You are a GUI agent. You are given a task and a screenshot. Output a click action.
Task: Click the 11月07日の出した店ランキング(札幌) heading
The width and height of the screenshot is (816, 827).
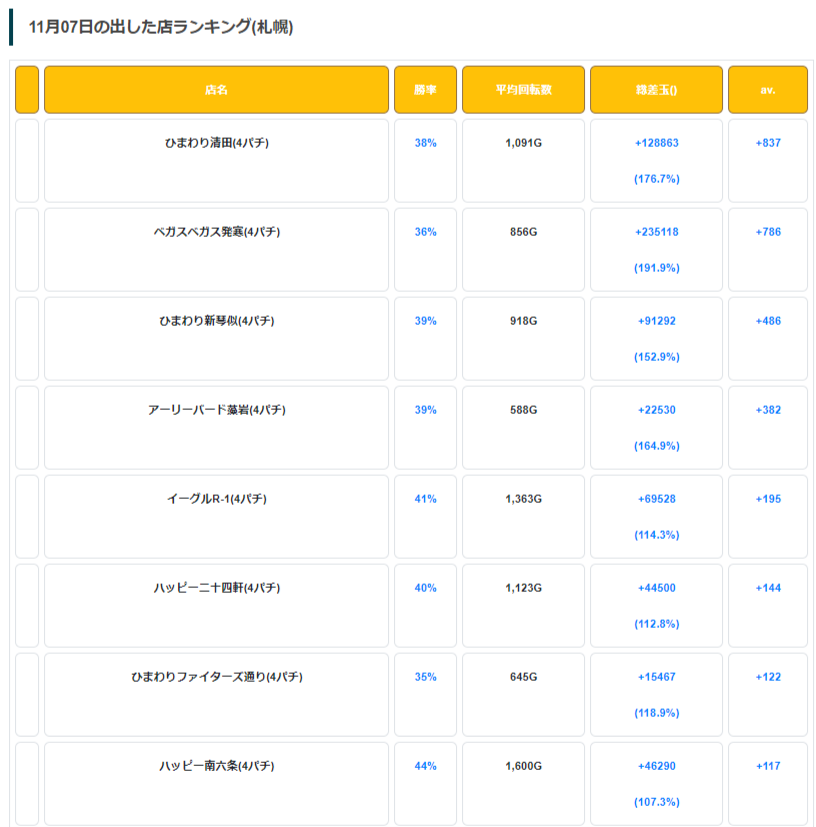click(161, 26)
